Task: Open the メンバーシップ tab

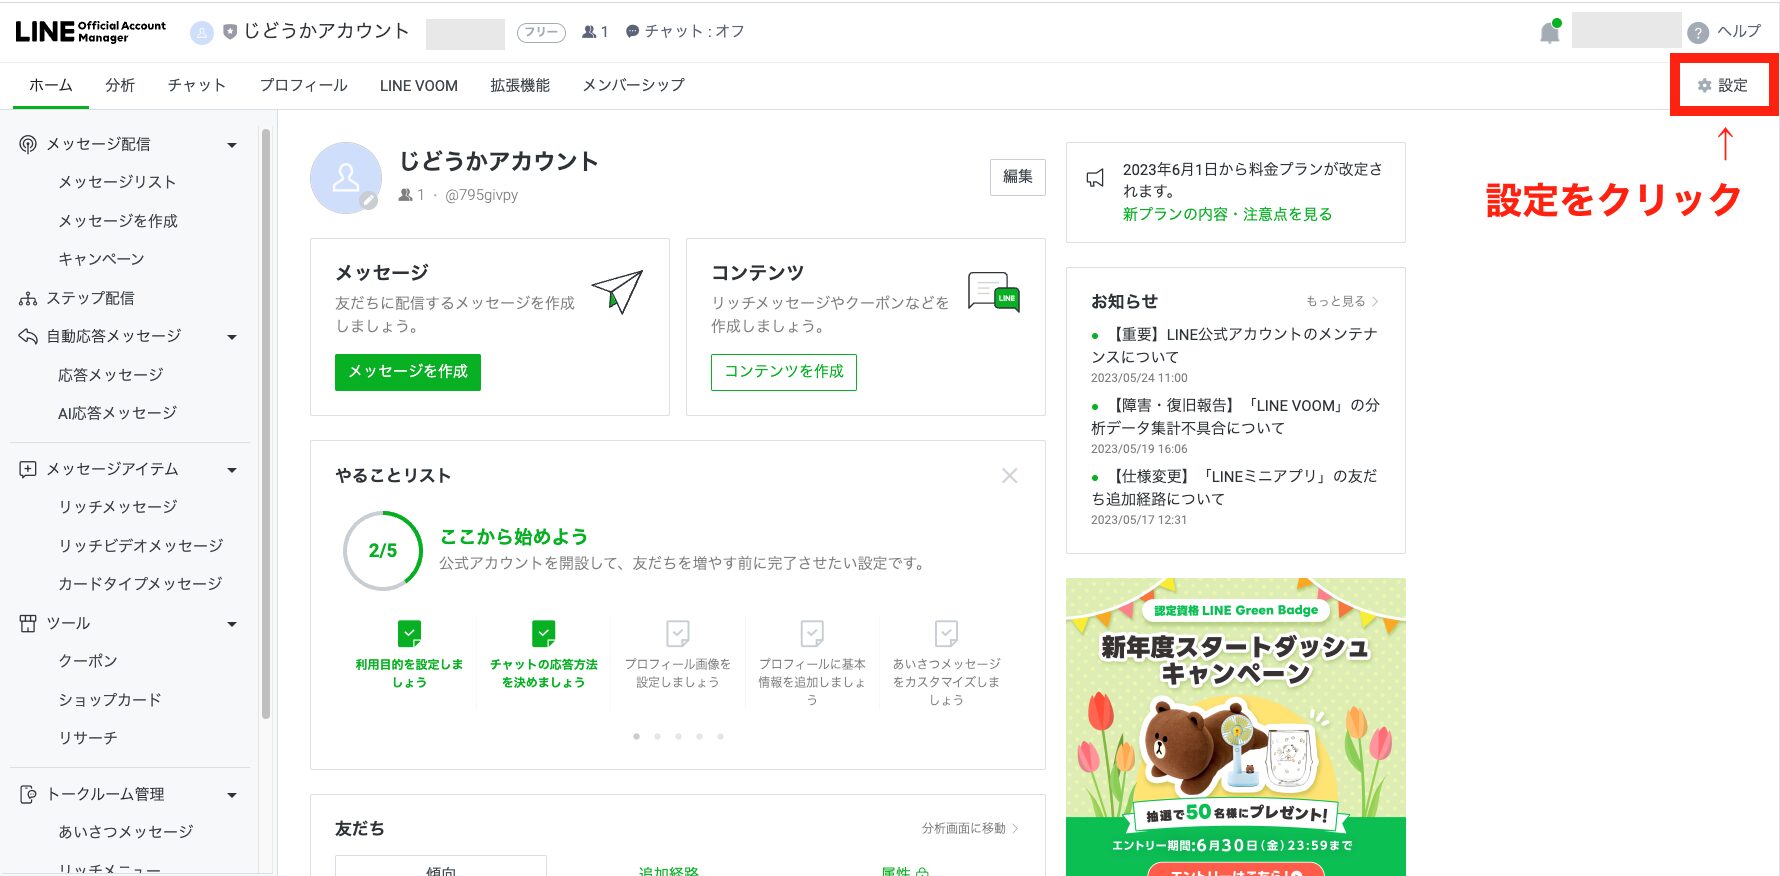Action: click(x=634, y=85)
